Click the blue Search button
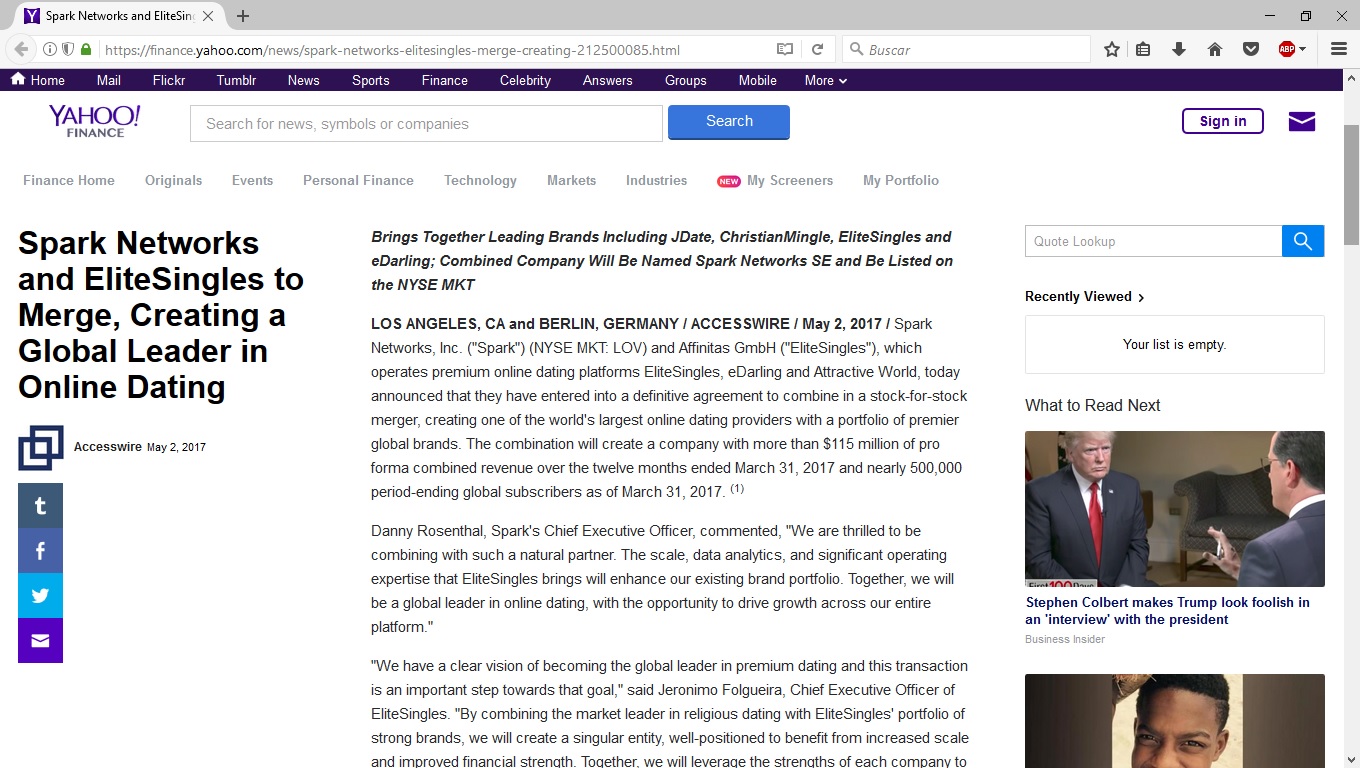The image size is (1360, 768). point(729,122)
